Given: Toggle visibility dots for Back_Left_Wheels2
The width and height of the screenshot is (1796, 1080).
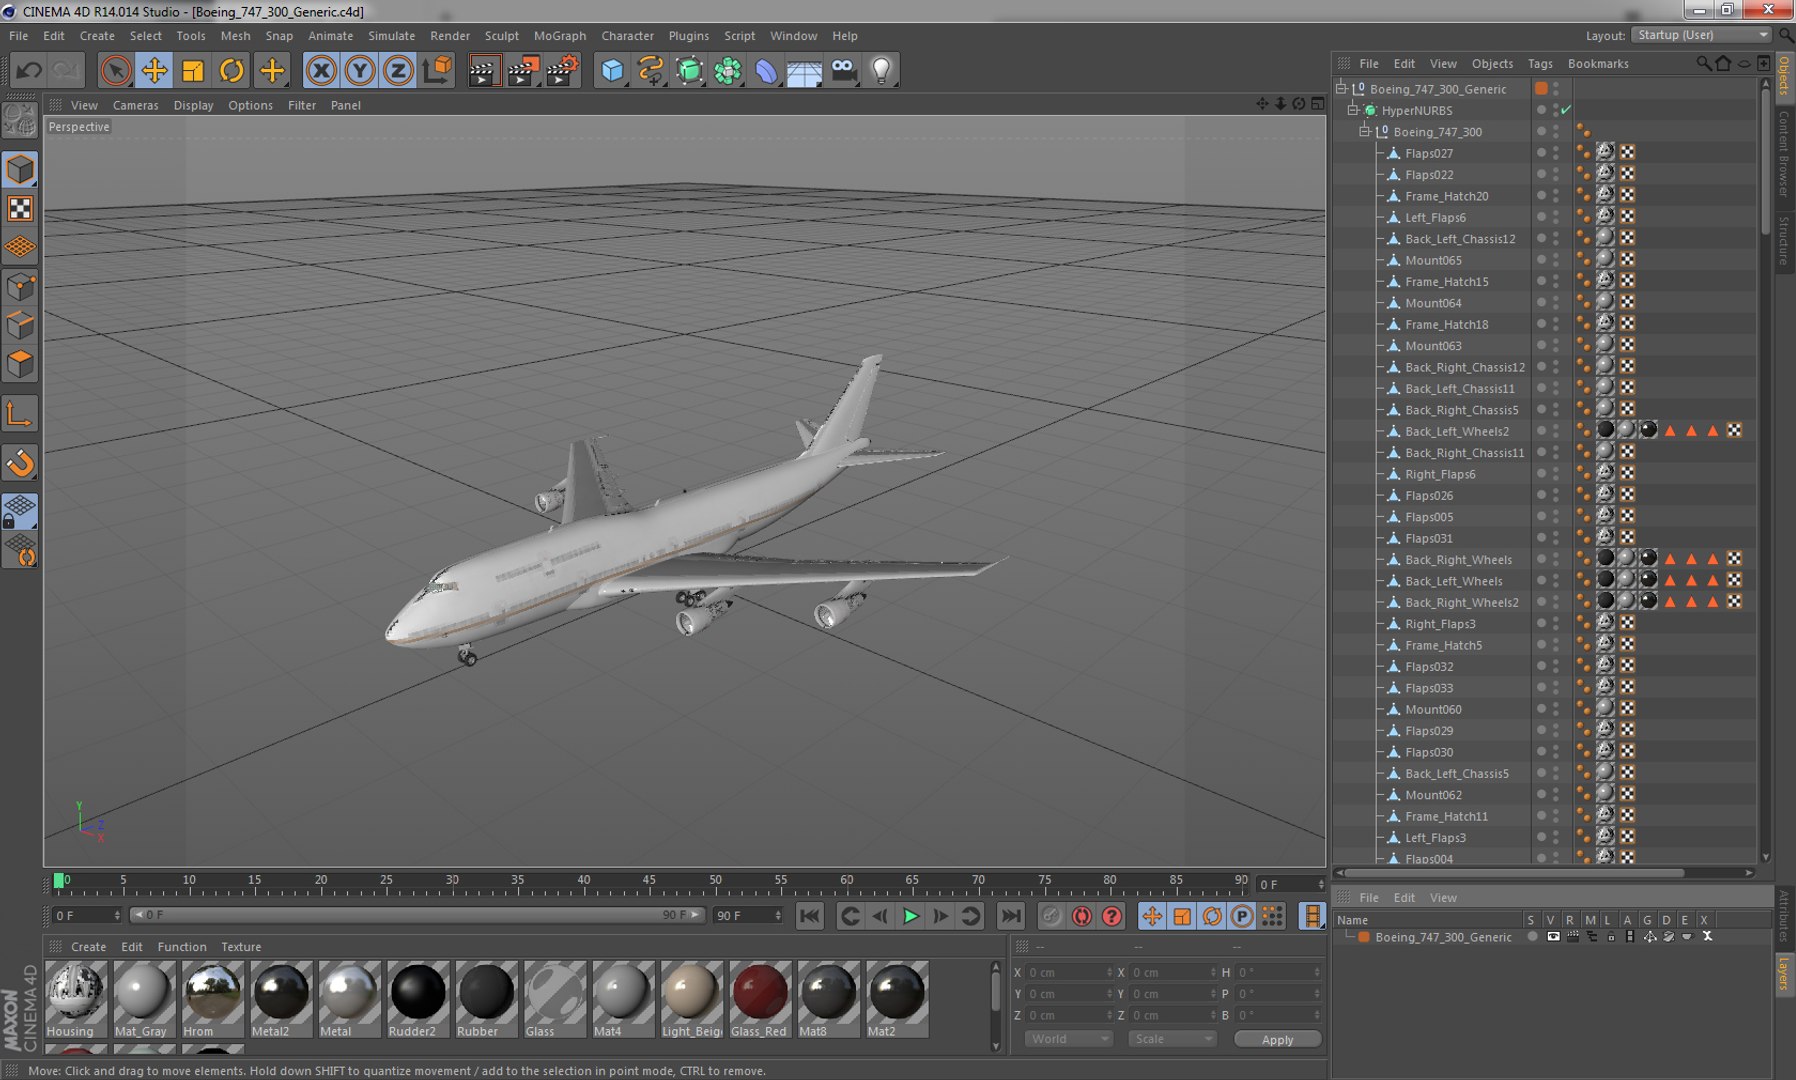Looking at the screenshot, I should (1555, 431).
